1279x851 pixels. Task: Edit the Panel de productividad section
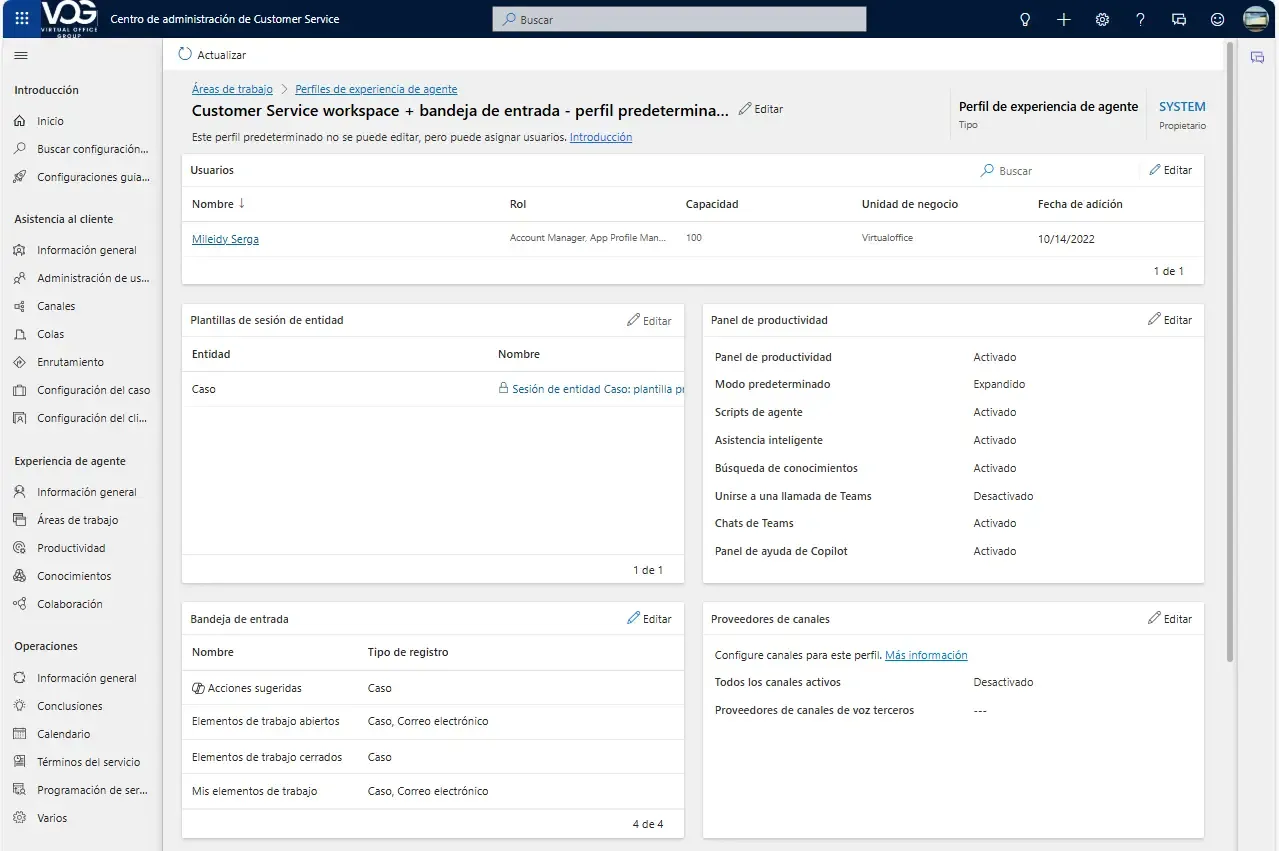(x=1169, y=320)
